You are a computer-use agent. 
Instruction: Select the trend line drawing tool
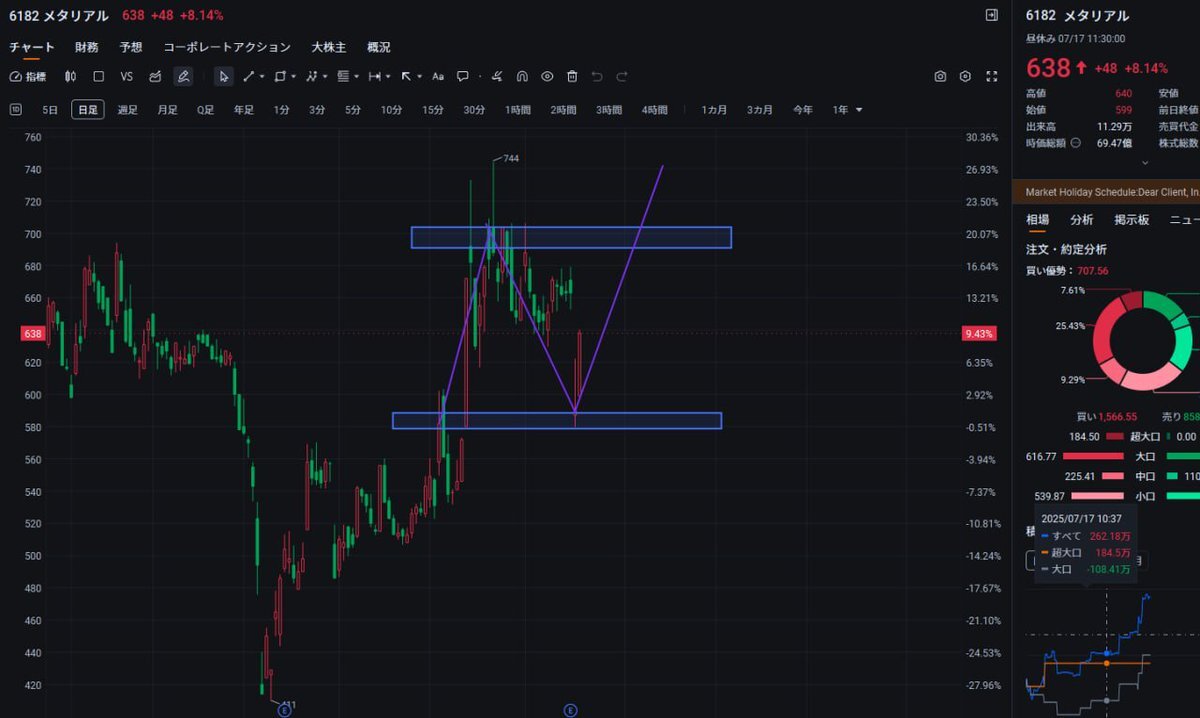[x=249, y=76]
